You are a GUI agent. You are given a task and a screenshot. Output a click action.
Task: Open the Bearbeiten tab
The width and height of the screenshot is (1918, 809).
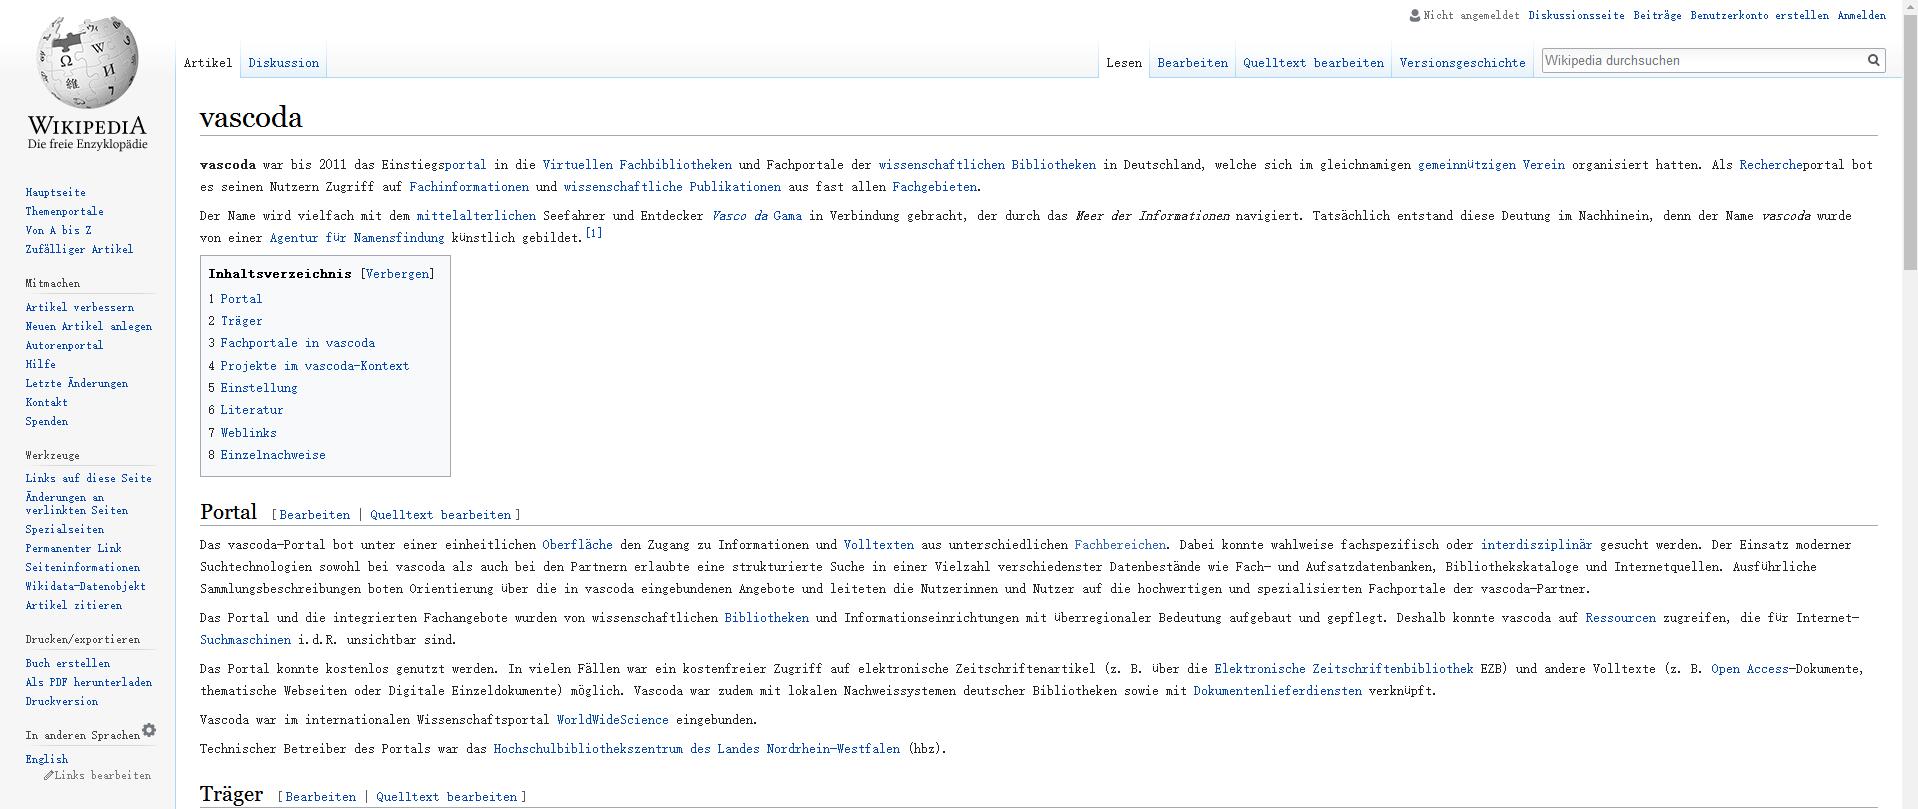point(1192,63)
